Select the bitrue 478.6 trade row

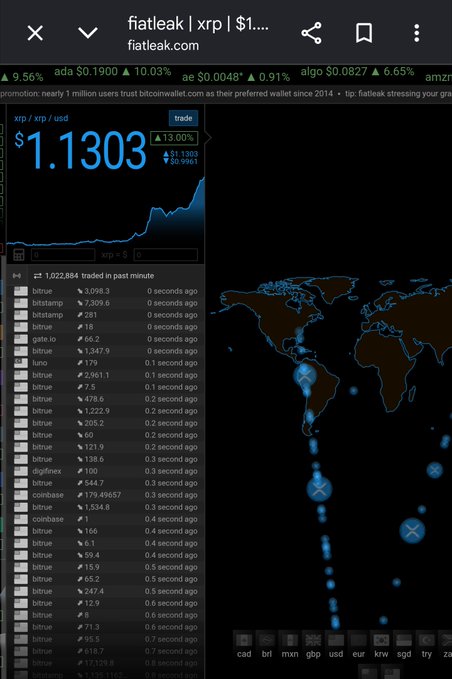pyautogui.click(x=106, y=399)
